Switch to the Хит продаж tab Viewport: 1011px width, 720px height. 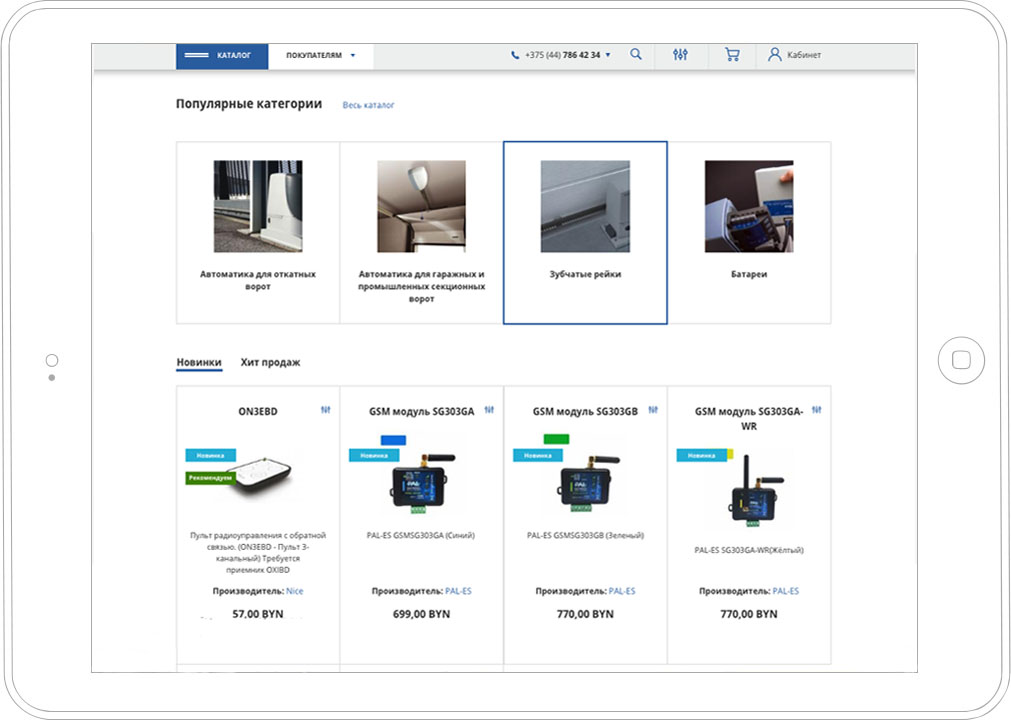point(270,362)
